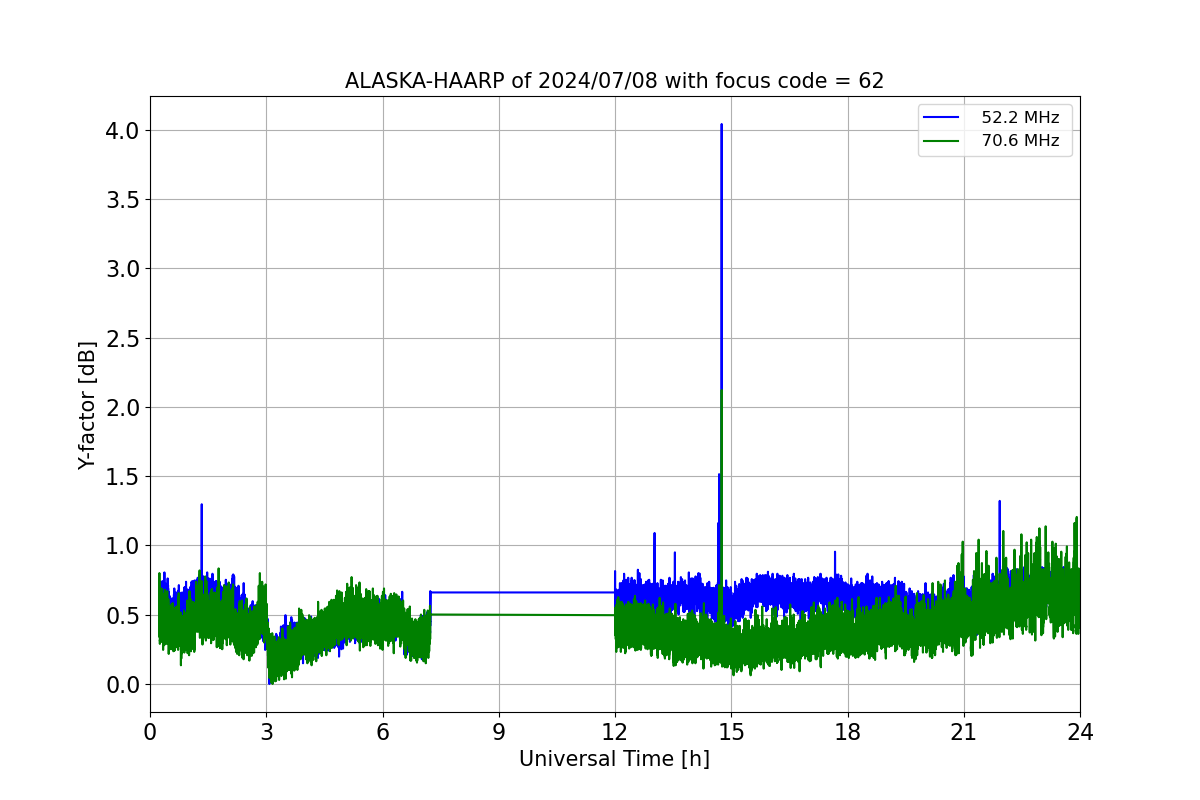This screenshot has width=1200, height=800.
Task: Click the x-axis tick label '21'
Action: point(964,732)
